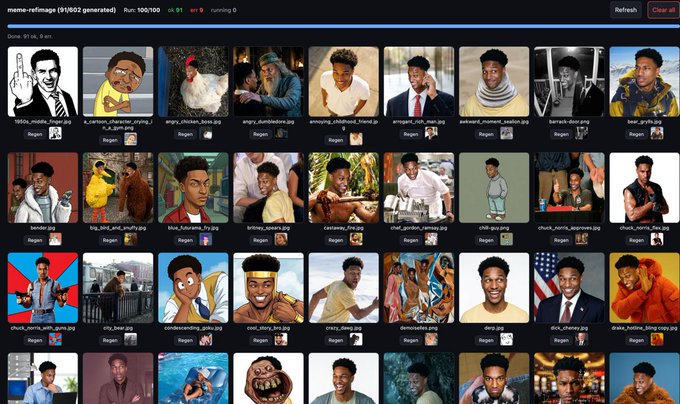Viewport: 680px width, 404px height.
Task: Open the blue_futurama_fry.jpg cartoon image
Action: click(x=193, y=187)
